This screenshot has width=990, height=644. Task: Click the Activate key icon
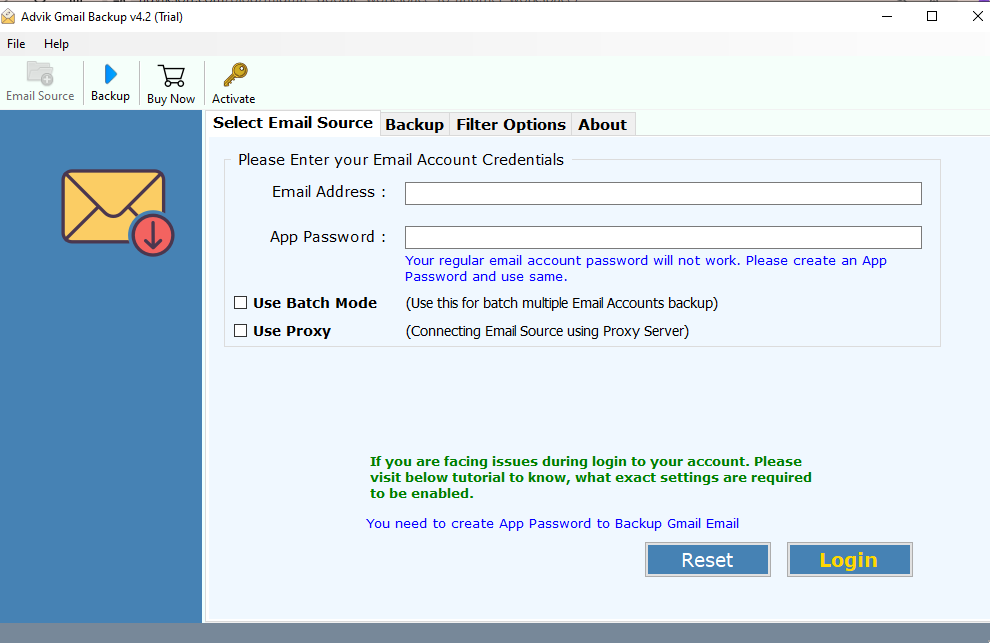pyautogui.click(x=234, y=83)
